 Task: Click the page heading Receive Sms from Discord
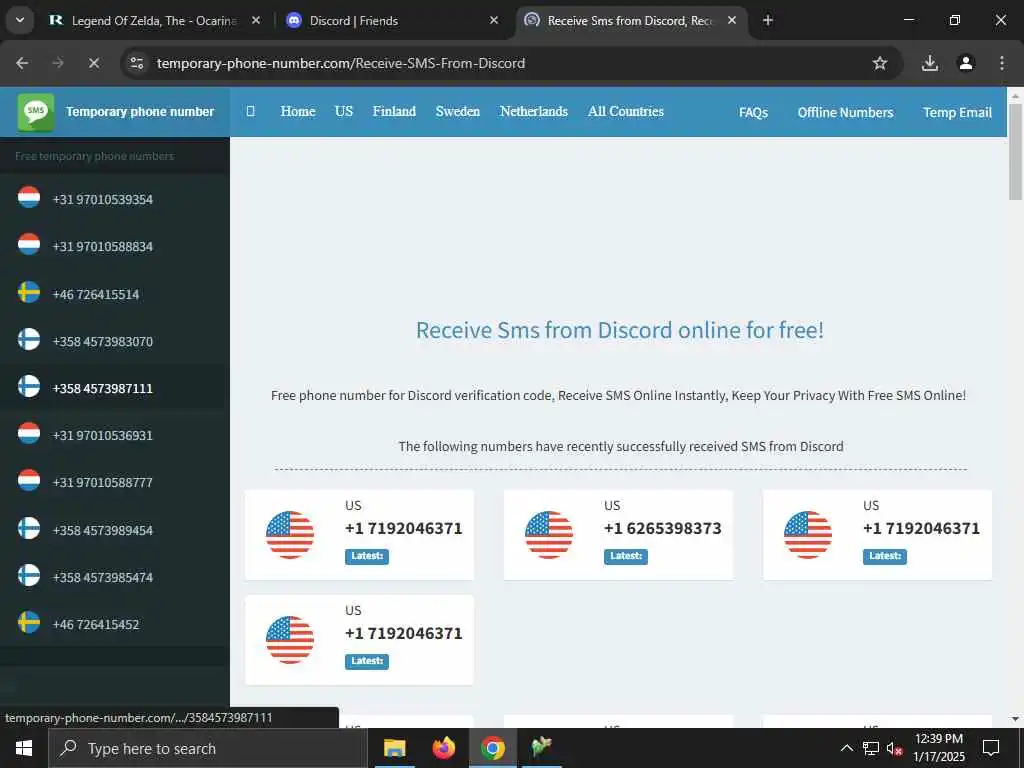coord(620,330)
